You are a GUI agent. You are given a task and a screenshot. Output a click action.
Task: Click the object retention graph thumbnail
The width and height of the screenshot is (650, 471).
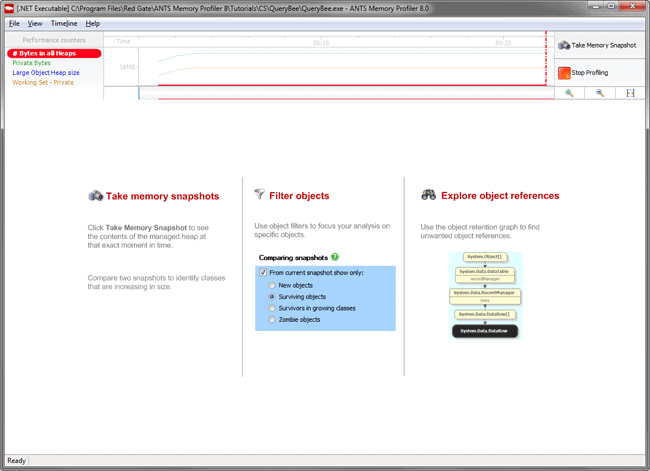pos(485,294)
